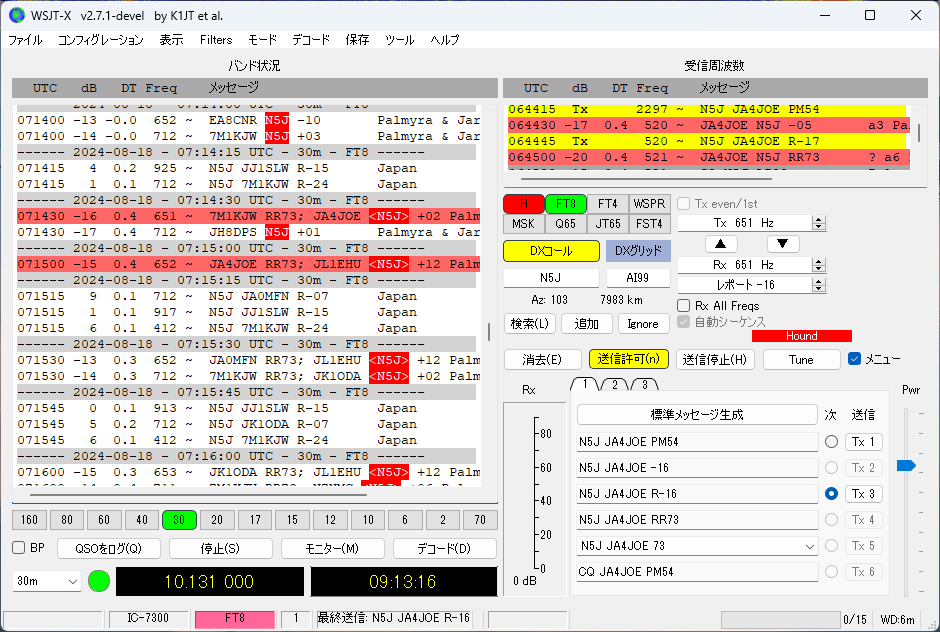The width and height of the screenshot is (940, 632).
Task: Click the 送信停止(H) halt Tx button
Action: [x=715, y=359]
